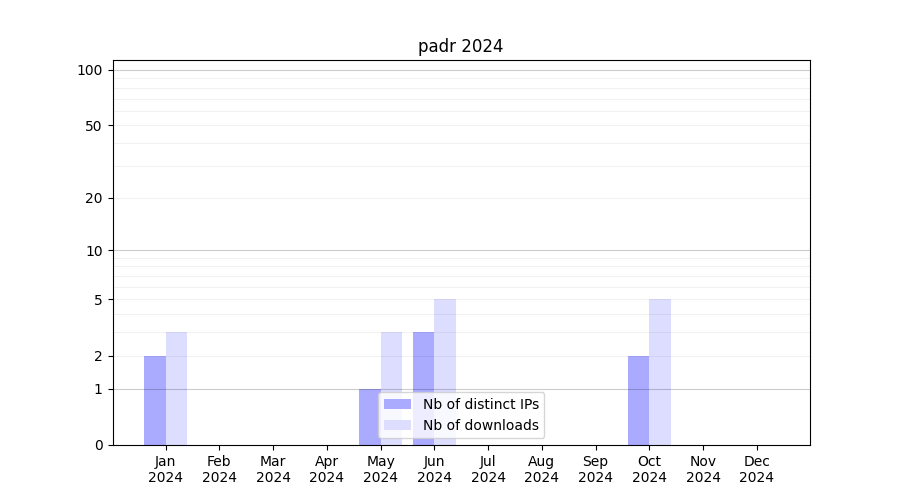Select the 20 tick label on the y-axis
The image size is (900, 500).
pos(94,198)
